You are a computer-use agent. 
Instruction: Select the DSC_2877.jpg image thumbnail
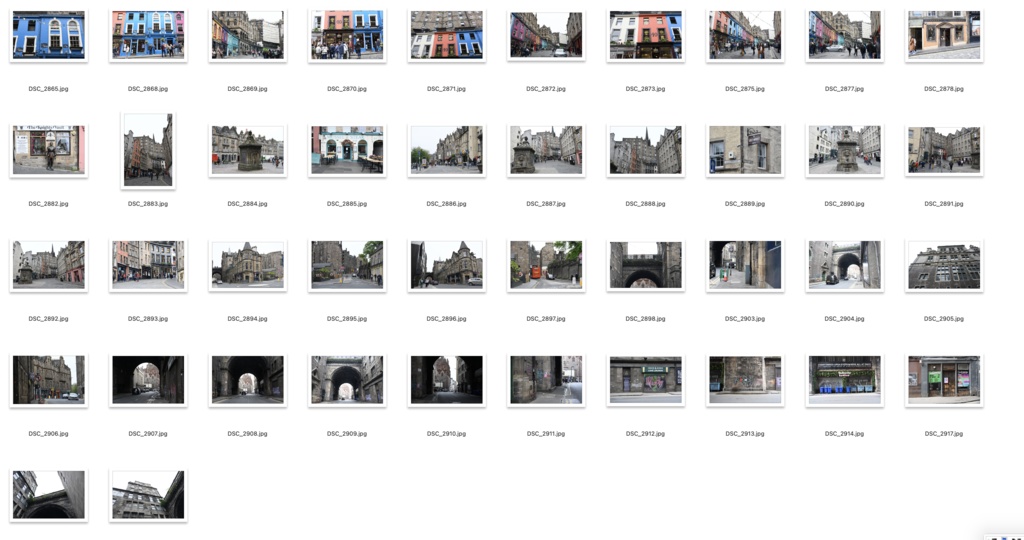[844, 35]
